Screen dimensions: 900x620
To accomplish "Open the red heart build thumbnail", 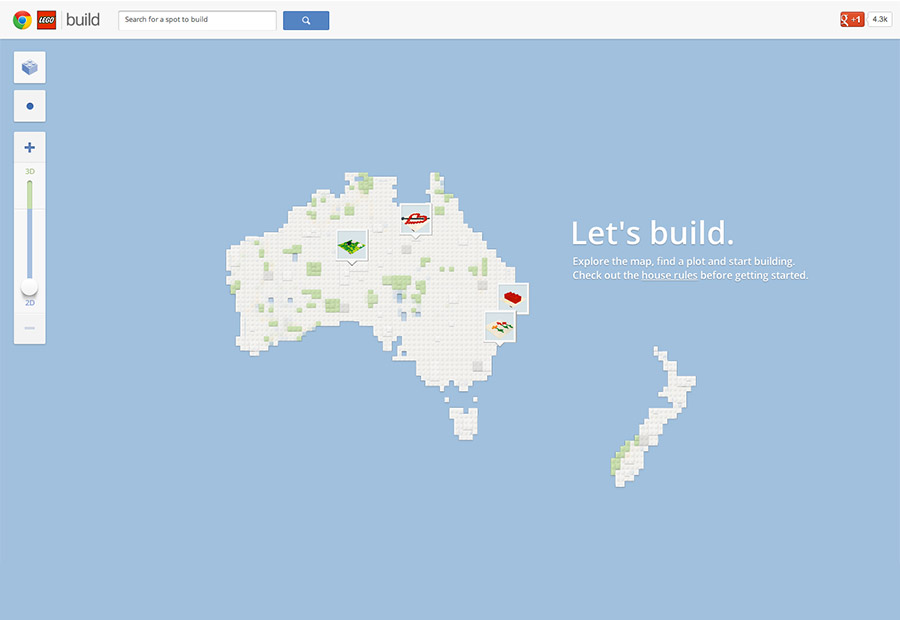I will point(415,217).
